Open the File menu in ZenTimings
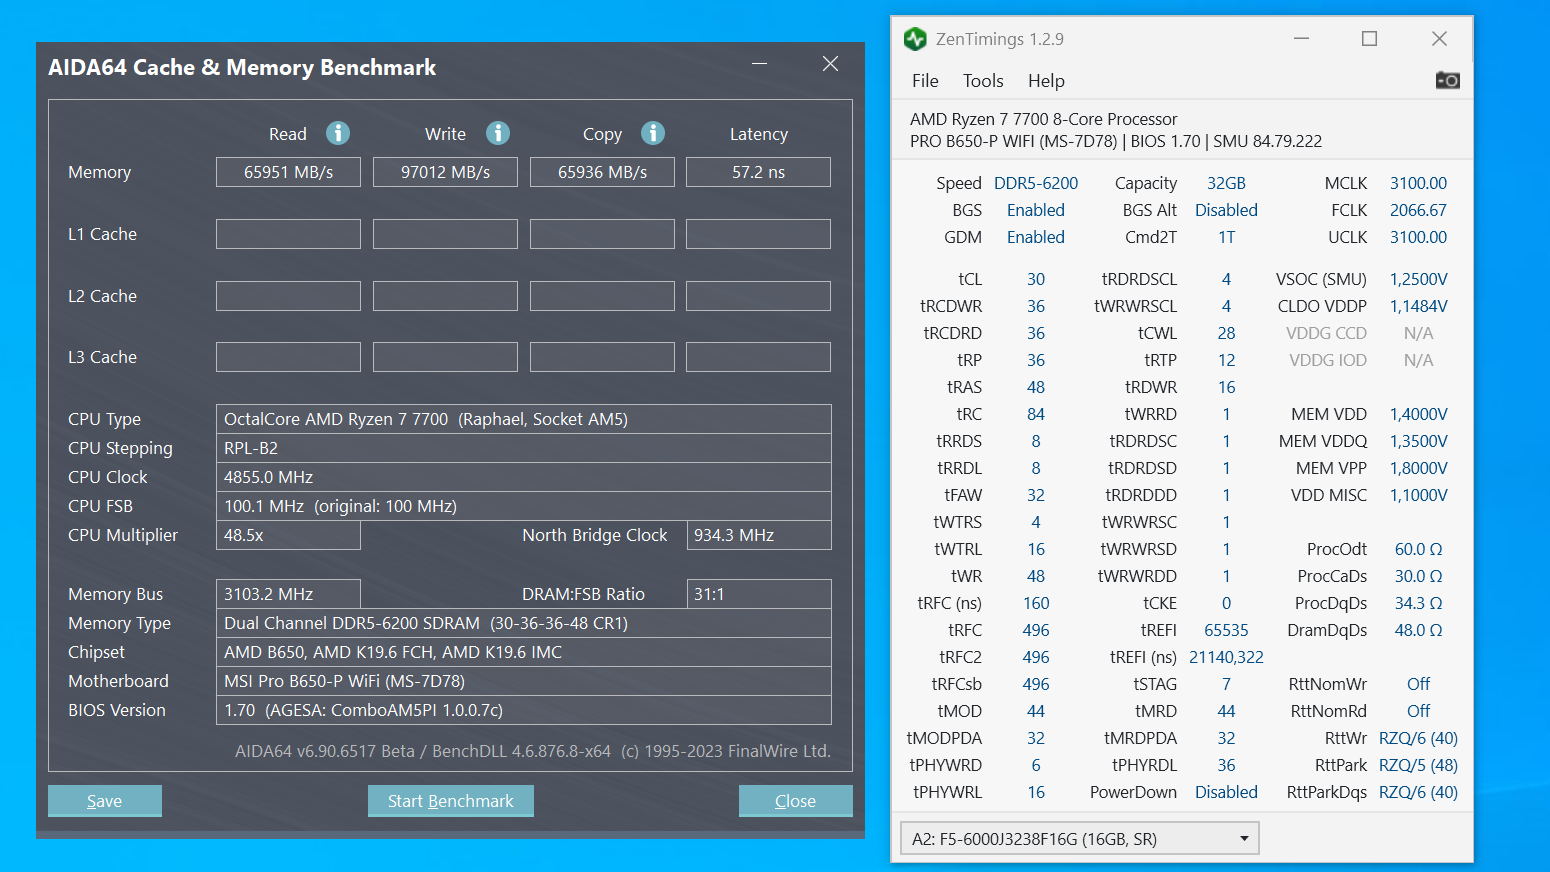Viewport: 1550px width, 872px height. 925,81
